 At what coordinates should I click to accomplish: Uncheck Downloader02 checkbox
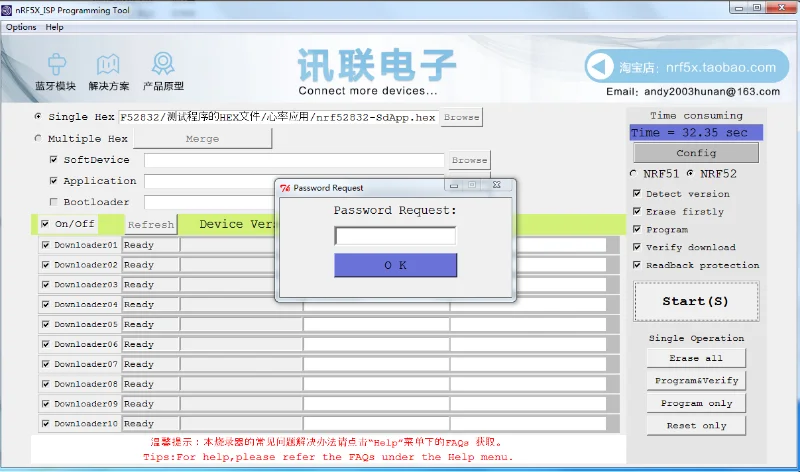(46, 265)
